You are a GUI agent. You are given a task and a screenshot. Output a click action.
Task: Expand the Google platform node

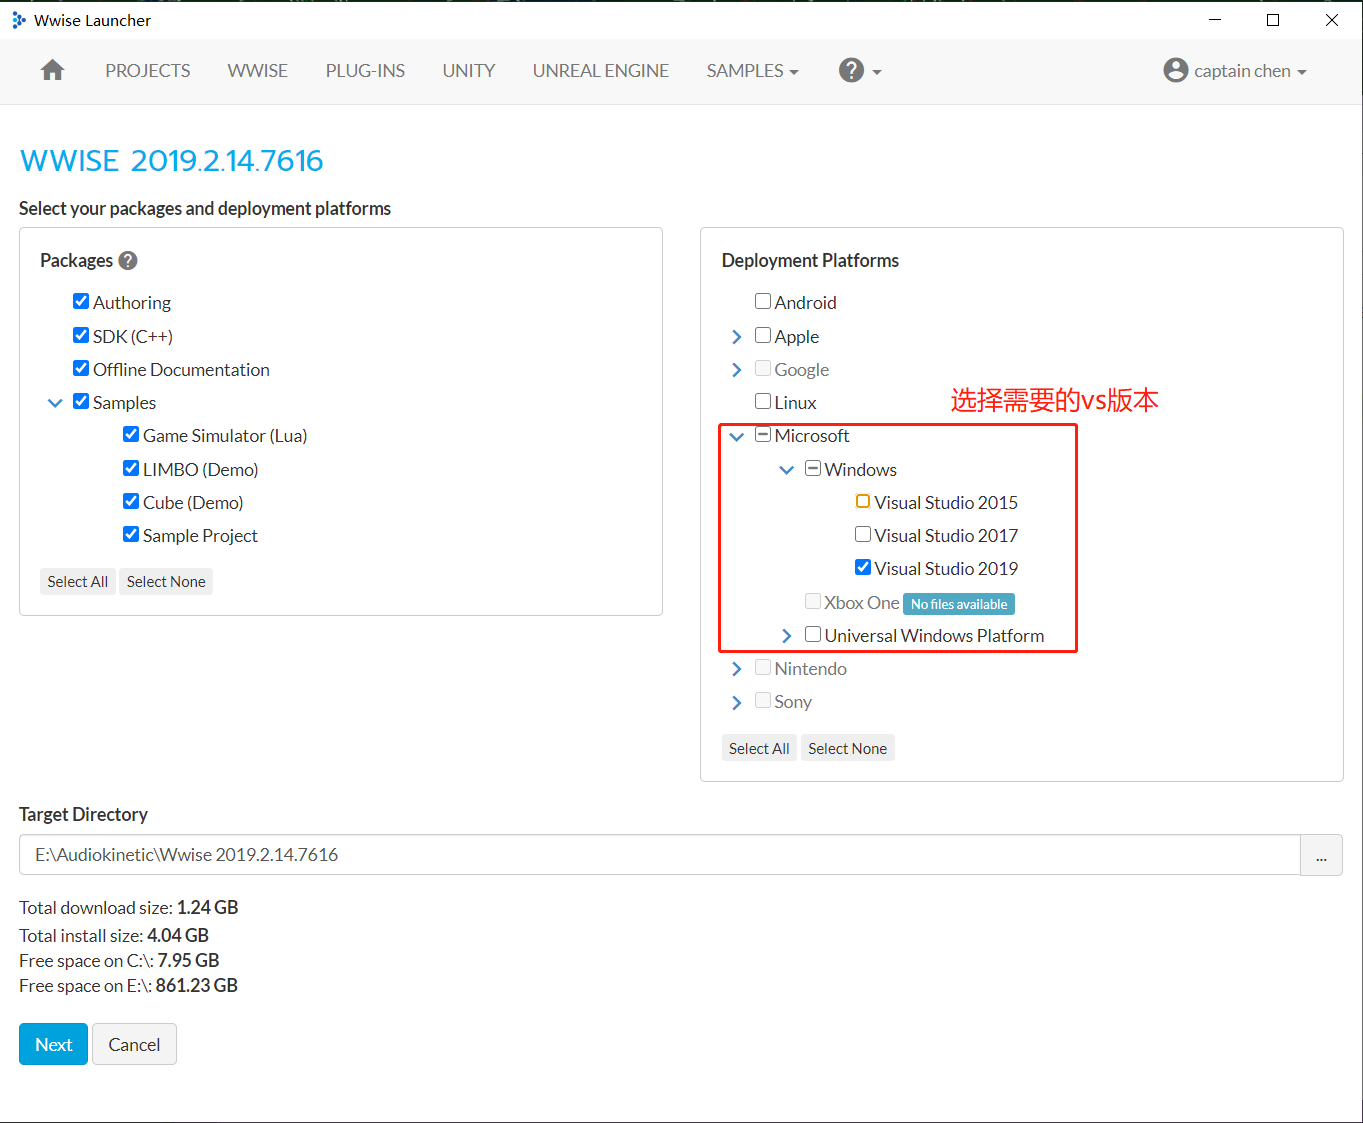[x=737, y=370]
